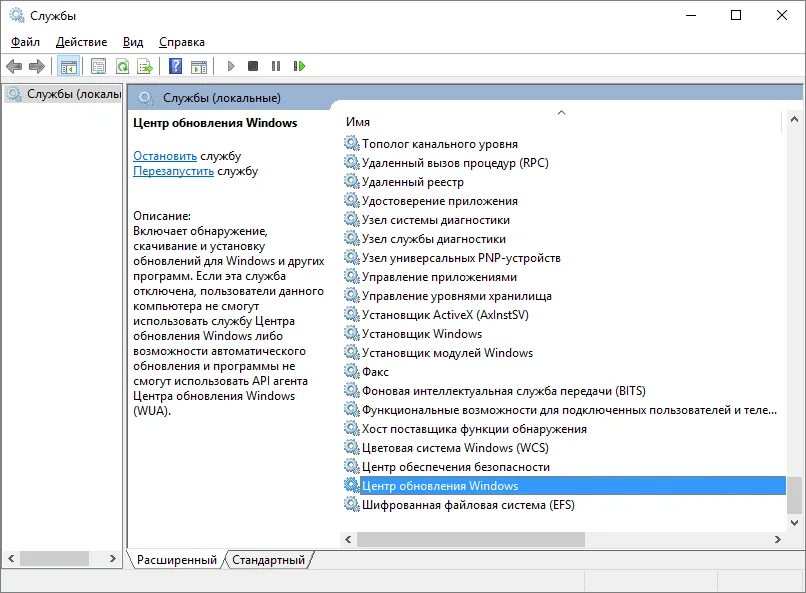Screen dimensions: 806x593
Task: Click tree pane horizontal scrollbar thumb
Action: pyautogui.click(x=54, y=558)
